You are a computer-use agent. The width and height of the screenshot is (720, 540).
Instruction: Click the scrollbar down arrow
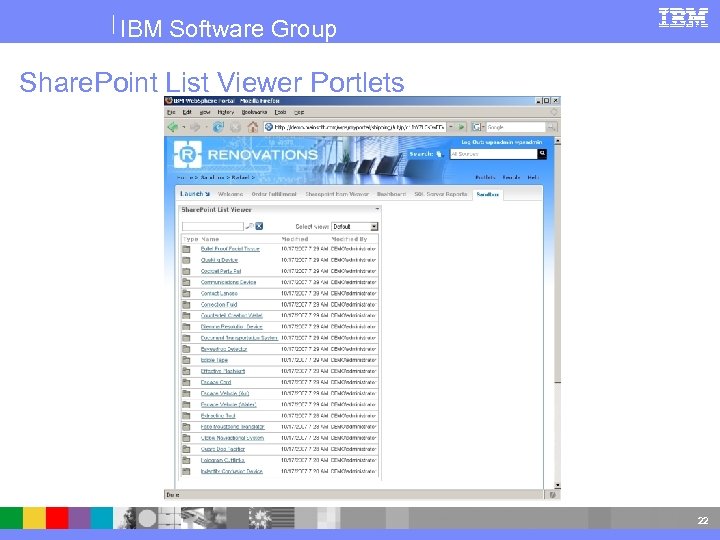(x=557, y=485)
